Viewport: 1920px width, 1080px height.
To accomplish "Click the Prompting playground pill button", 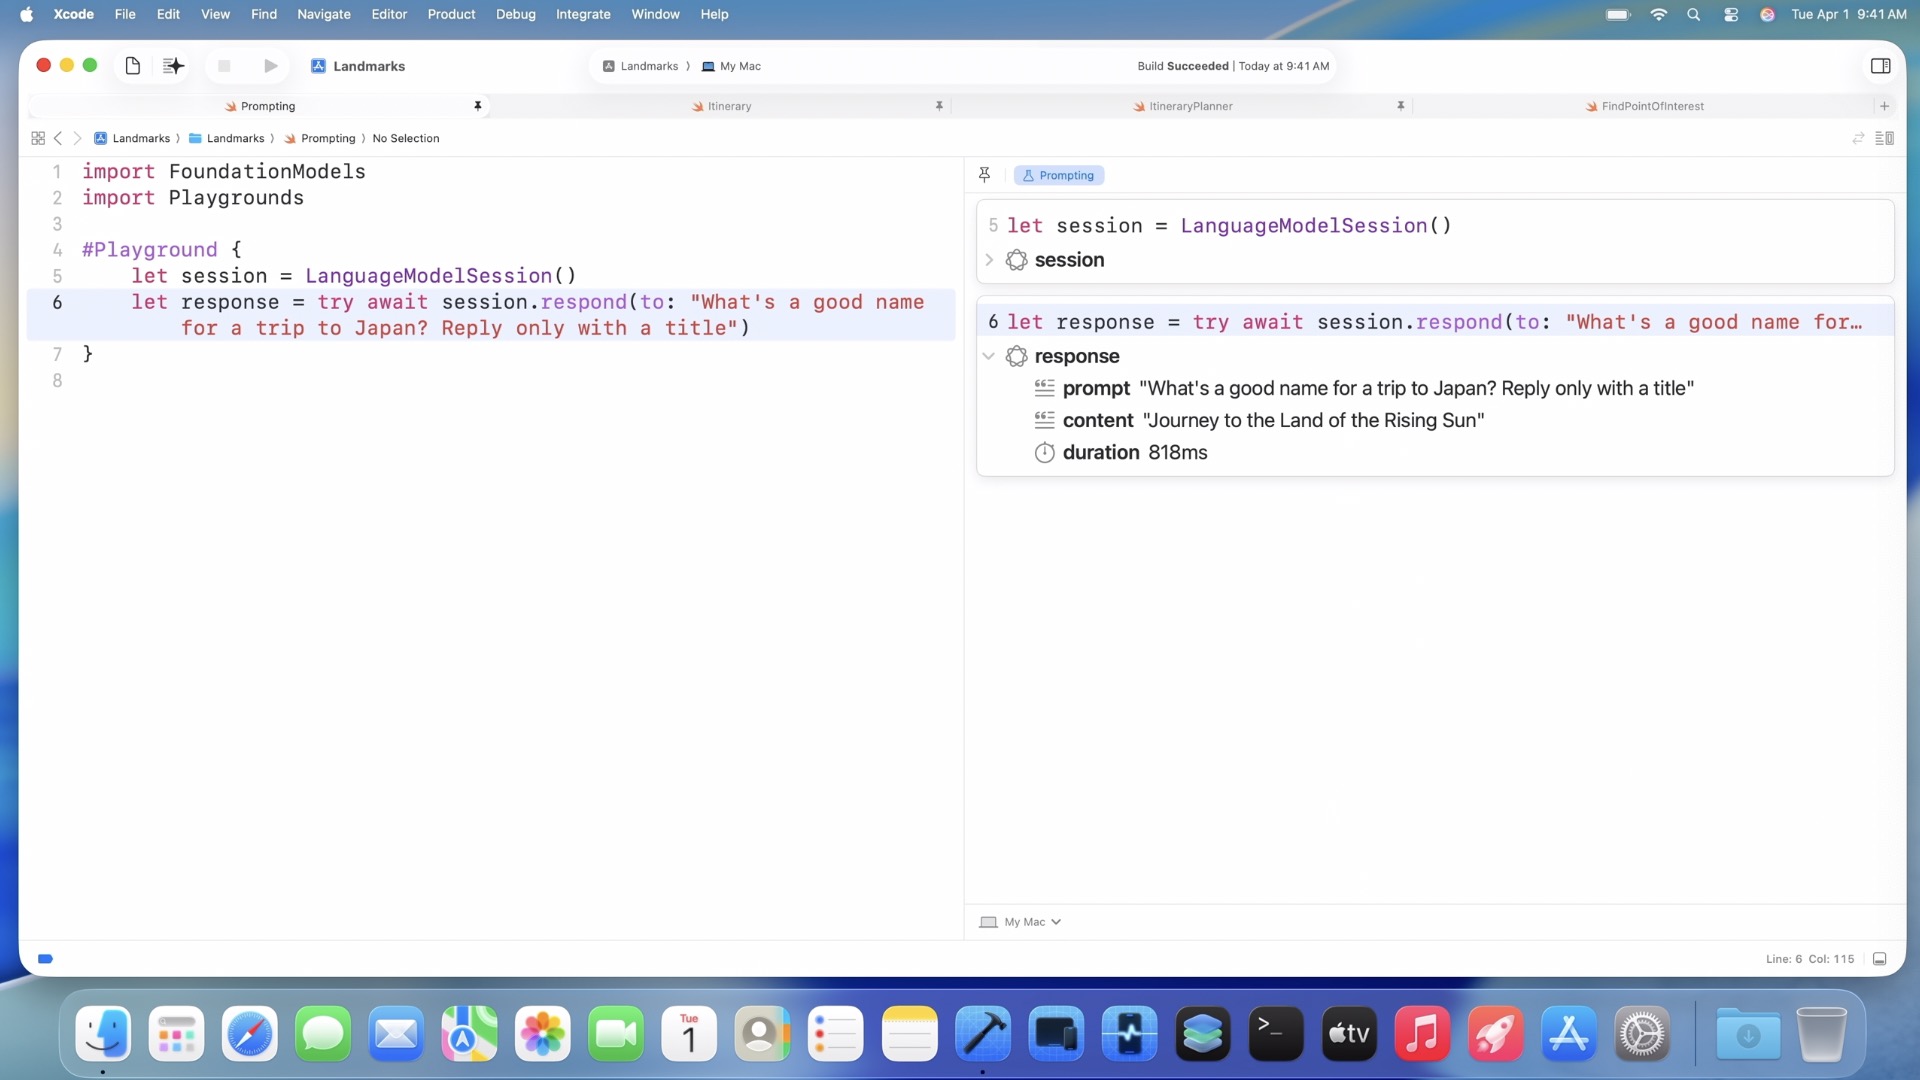I will [x=1058, y=175].
